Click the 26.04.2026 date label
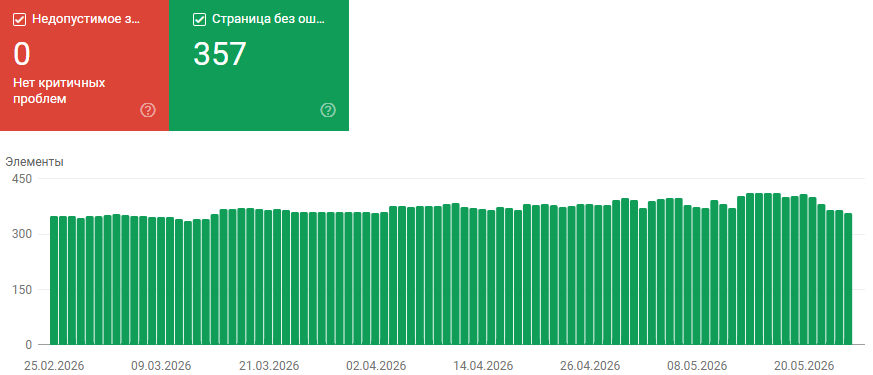The width and height of the screenshot is (873, 375). (x=590, y=366)
